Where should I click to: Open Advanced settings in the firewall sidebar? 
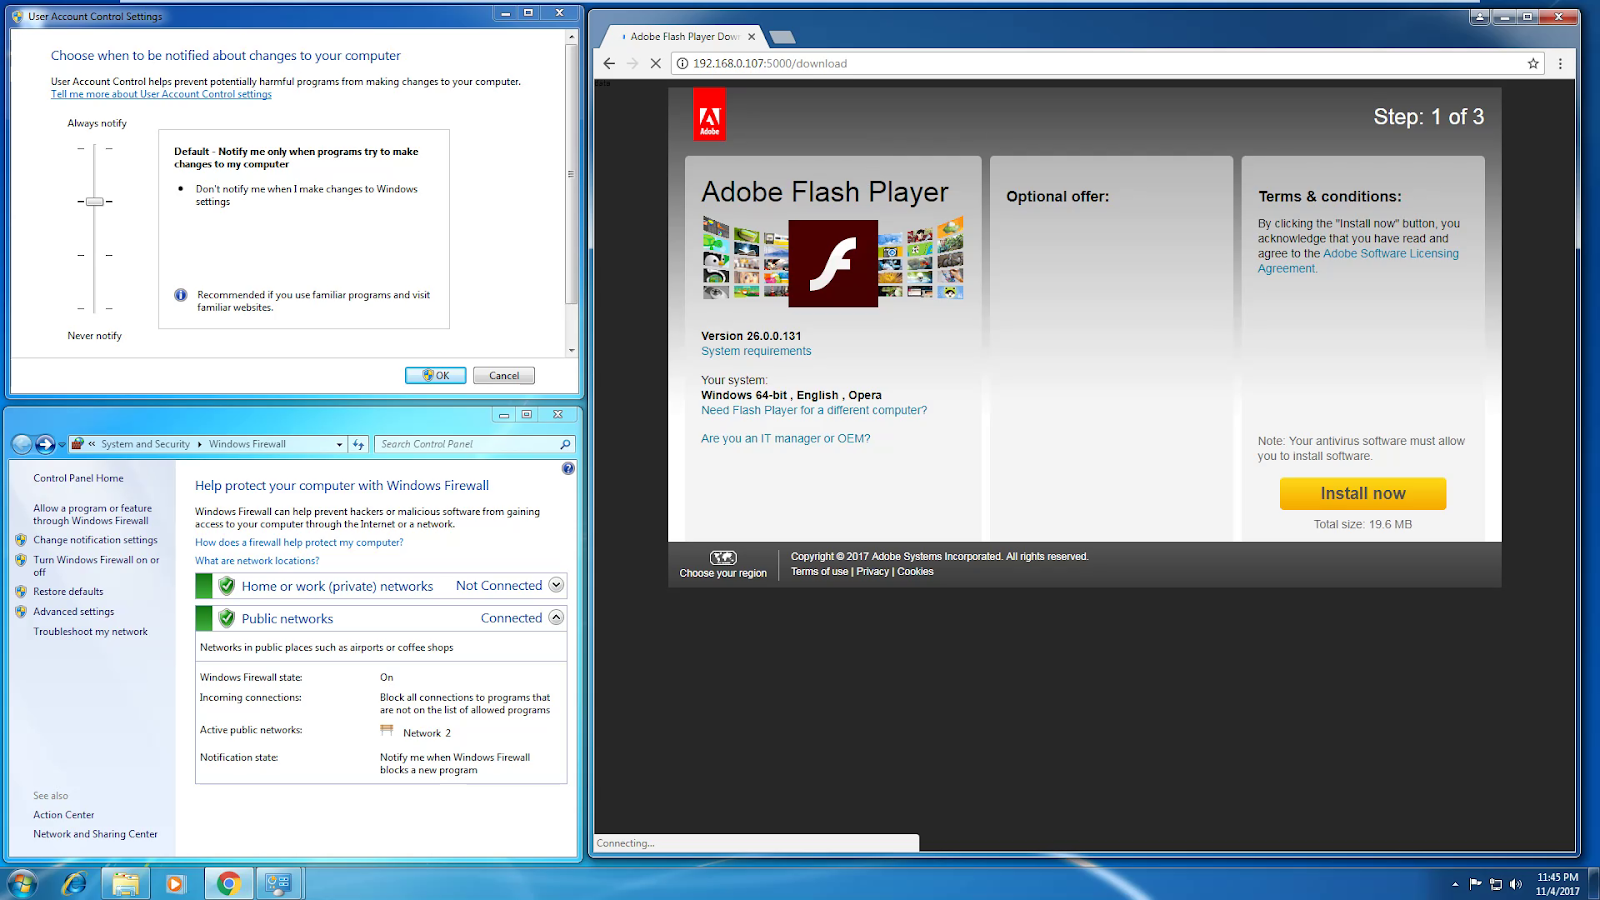tap(73, 612)
